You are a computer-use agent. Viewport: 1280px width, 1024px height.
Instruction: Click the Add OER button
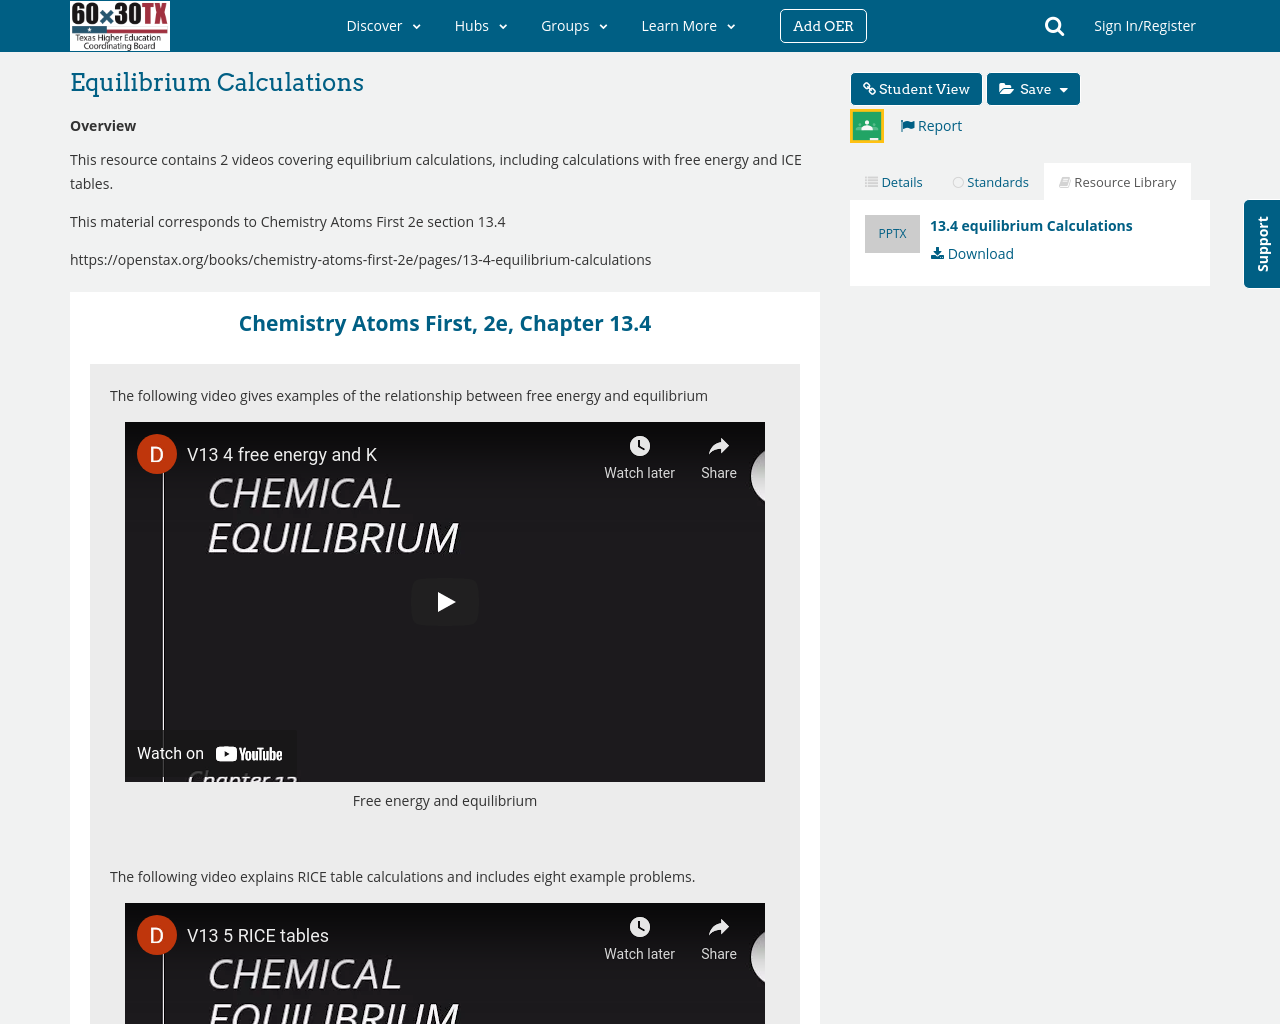point(823,26)
